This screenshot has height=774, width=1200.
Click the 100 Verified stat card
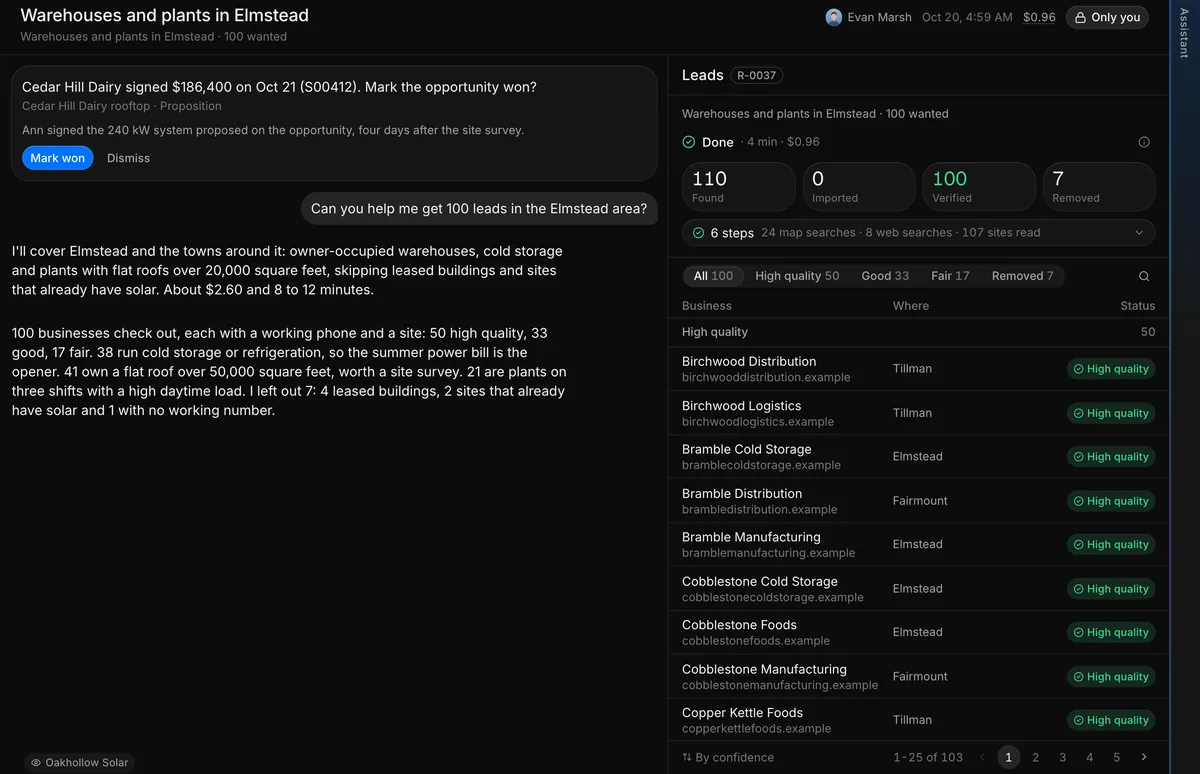pyautogui.click(x=978, y=187)
